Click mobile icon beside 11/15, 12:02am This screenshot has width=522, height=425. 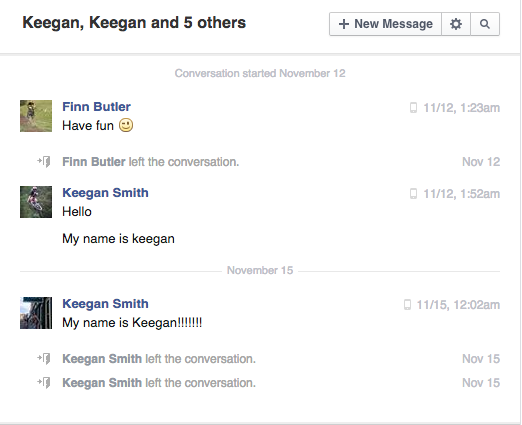pyautogui.click(x=407, y=305)
